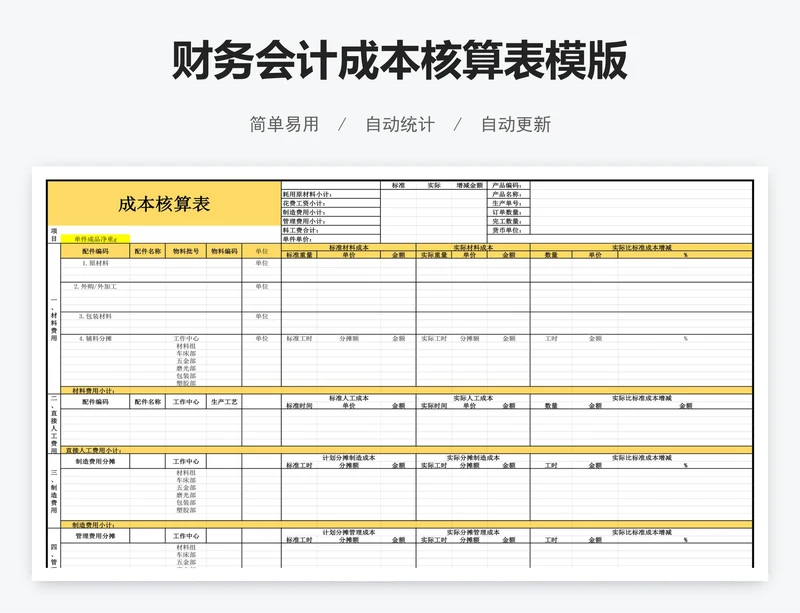Click the 材料费用小计 subtotal row
Image resolution: width=800 pixels, height=613 pixels.
tap(406, 390)
